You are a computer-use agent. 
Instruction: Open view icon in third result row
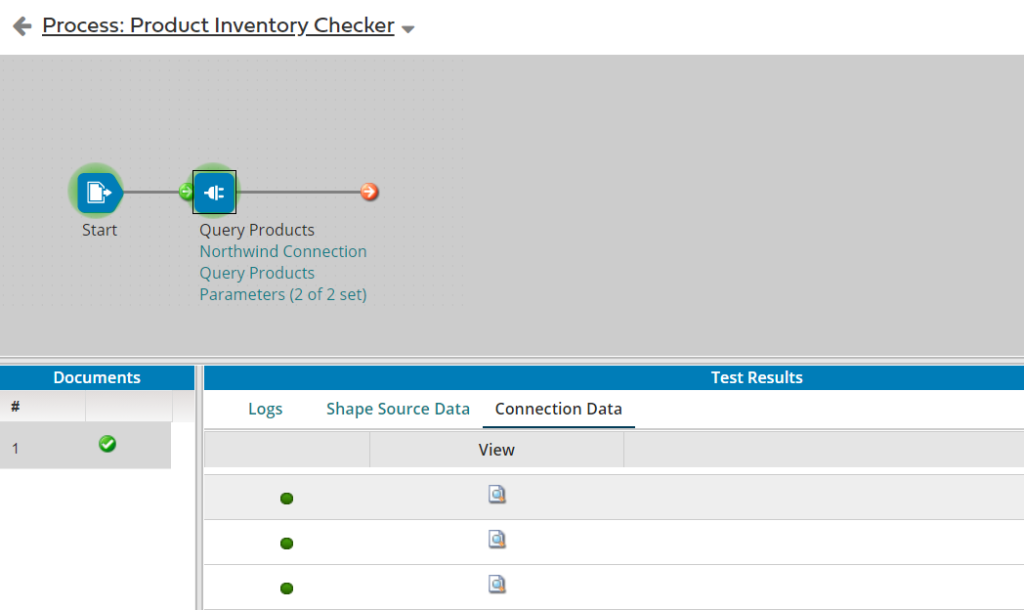click(x=497, y=584)
